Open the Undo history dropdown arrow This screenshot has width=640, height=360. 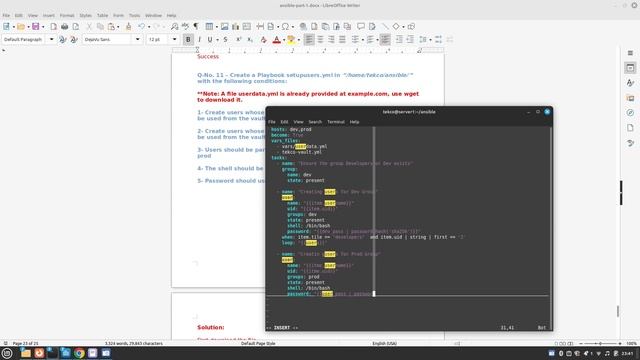coord(149,27)
